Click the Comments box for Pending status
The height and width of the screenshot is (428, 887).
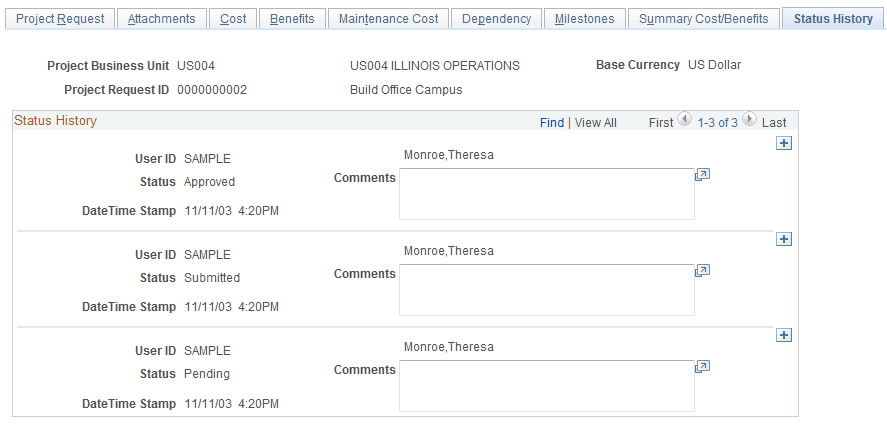[546, 385]
